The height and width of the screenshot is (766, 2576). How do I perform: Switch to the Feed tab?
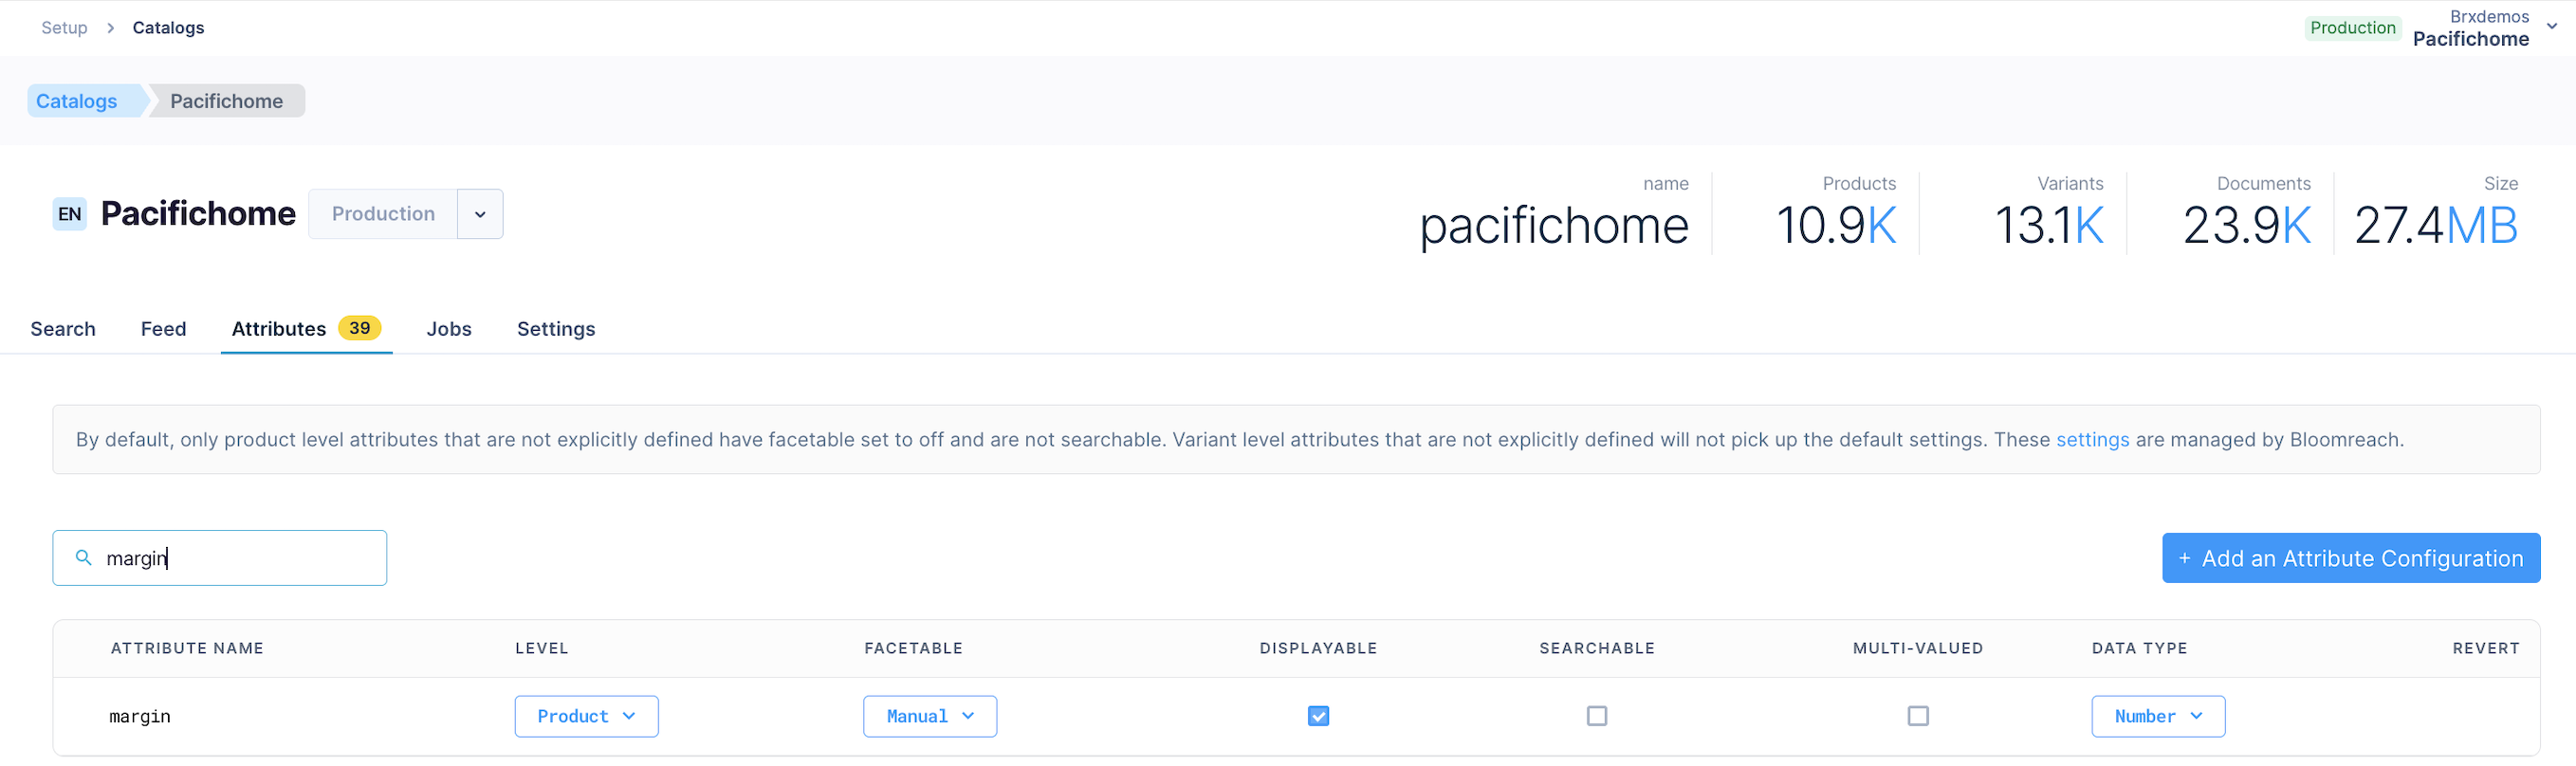[x=163, y=329]
